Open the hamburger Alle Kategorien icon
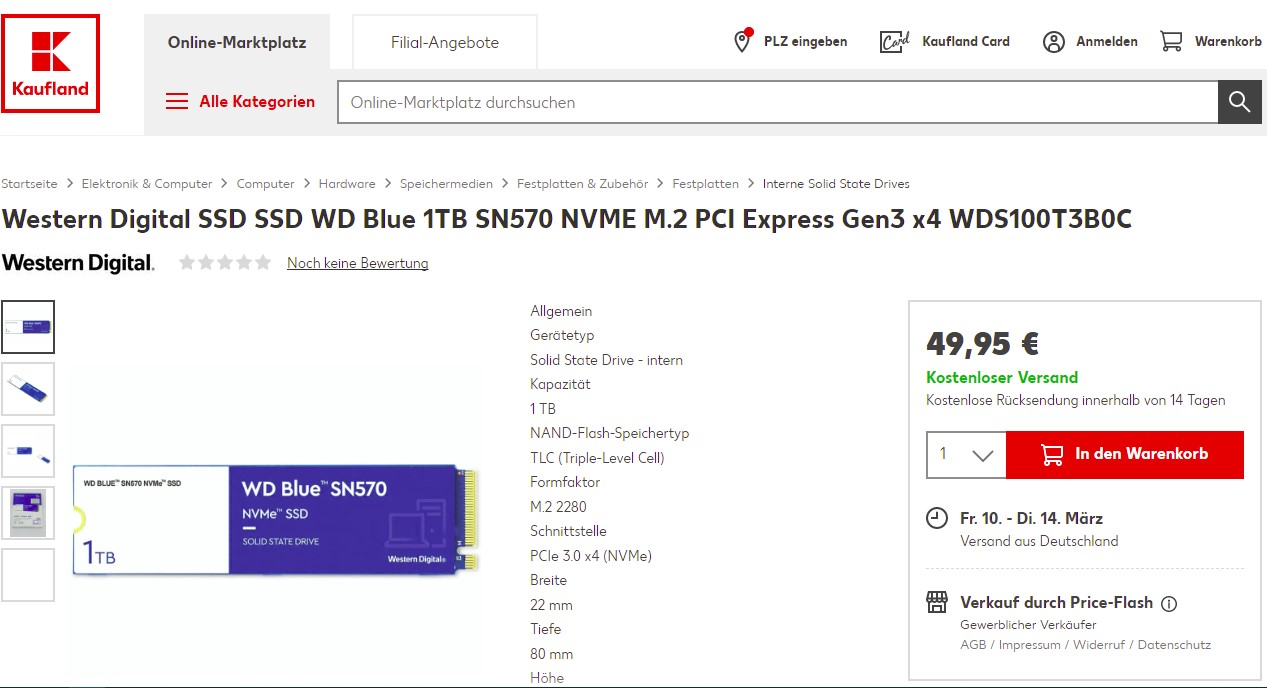This screenshot has width=1267, height=688. point(177,102)
